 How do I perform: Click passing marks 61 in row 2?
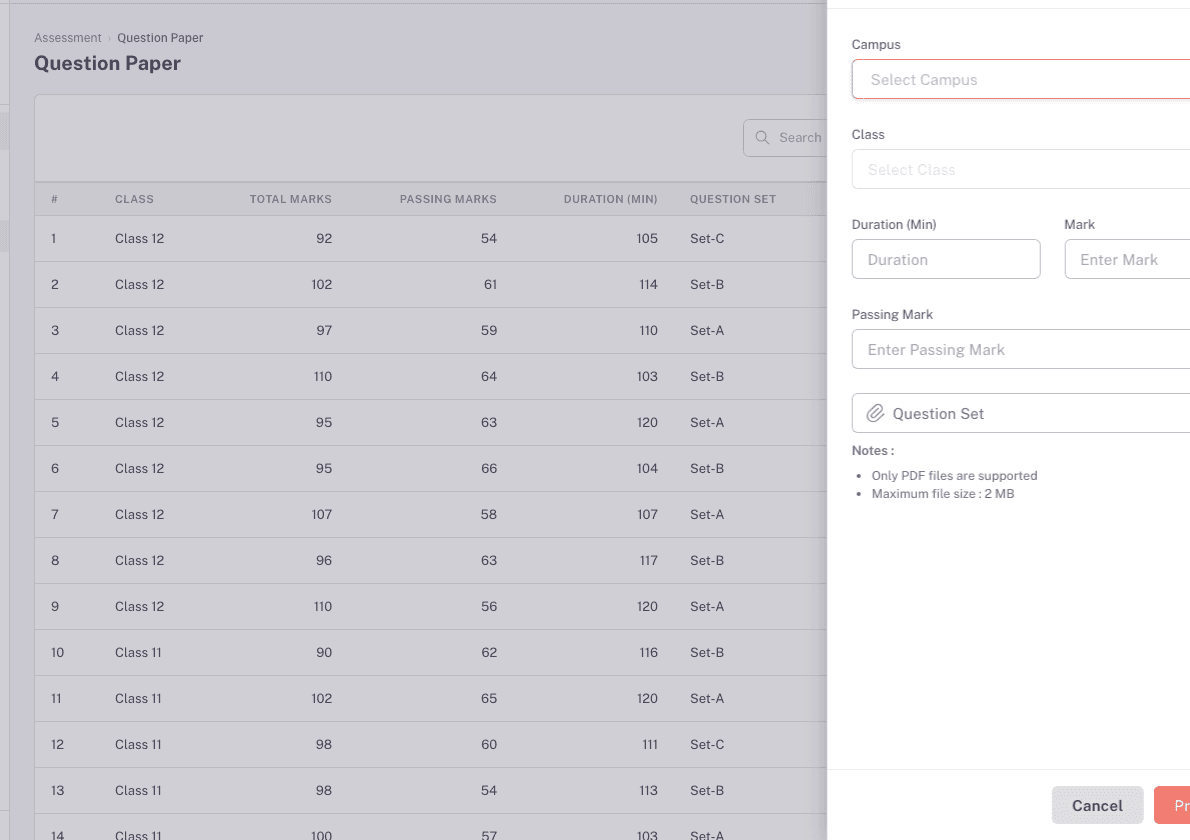490,285
